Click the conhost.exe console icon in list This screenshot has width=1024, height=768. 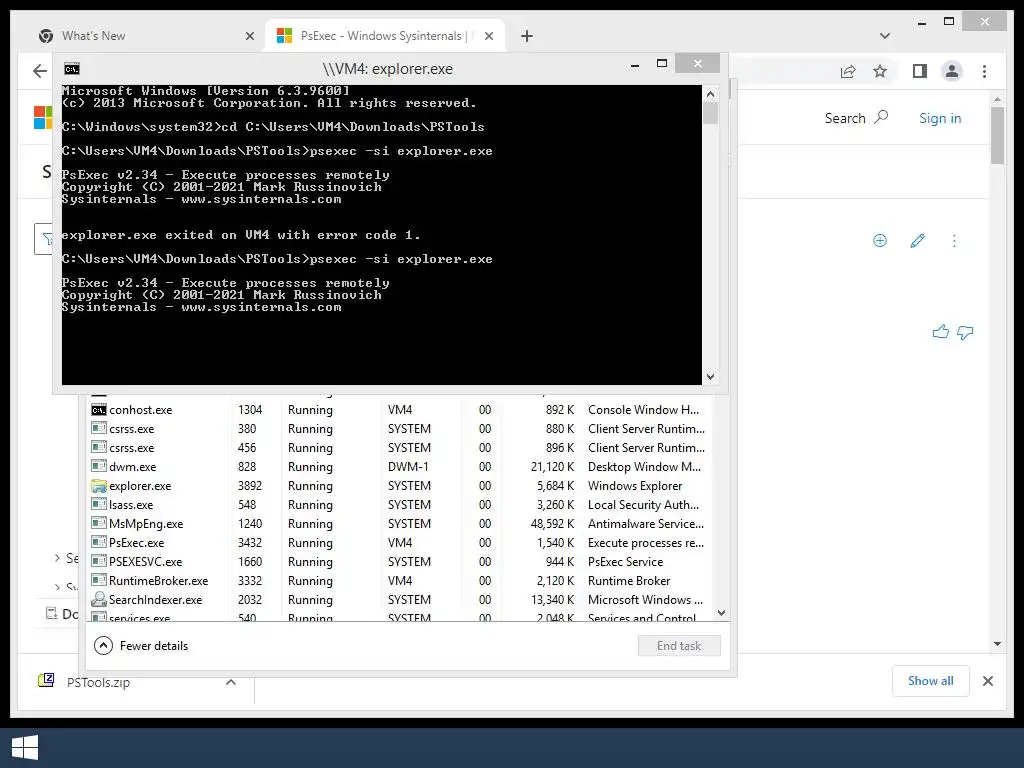point(99,409)
